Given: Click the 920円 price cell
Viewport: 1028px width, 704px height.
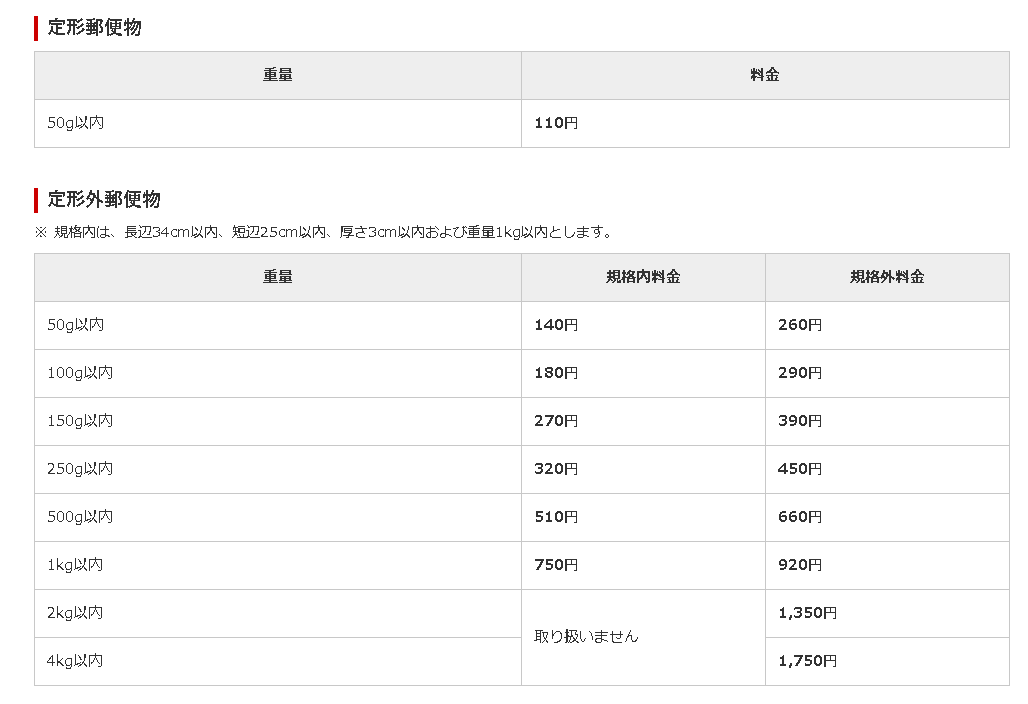Looking at the screenshot, I should pyautogui.click(x=887, y=565).
